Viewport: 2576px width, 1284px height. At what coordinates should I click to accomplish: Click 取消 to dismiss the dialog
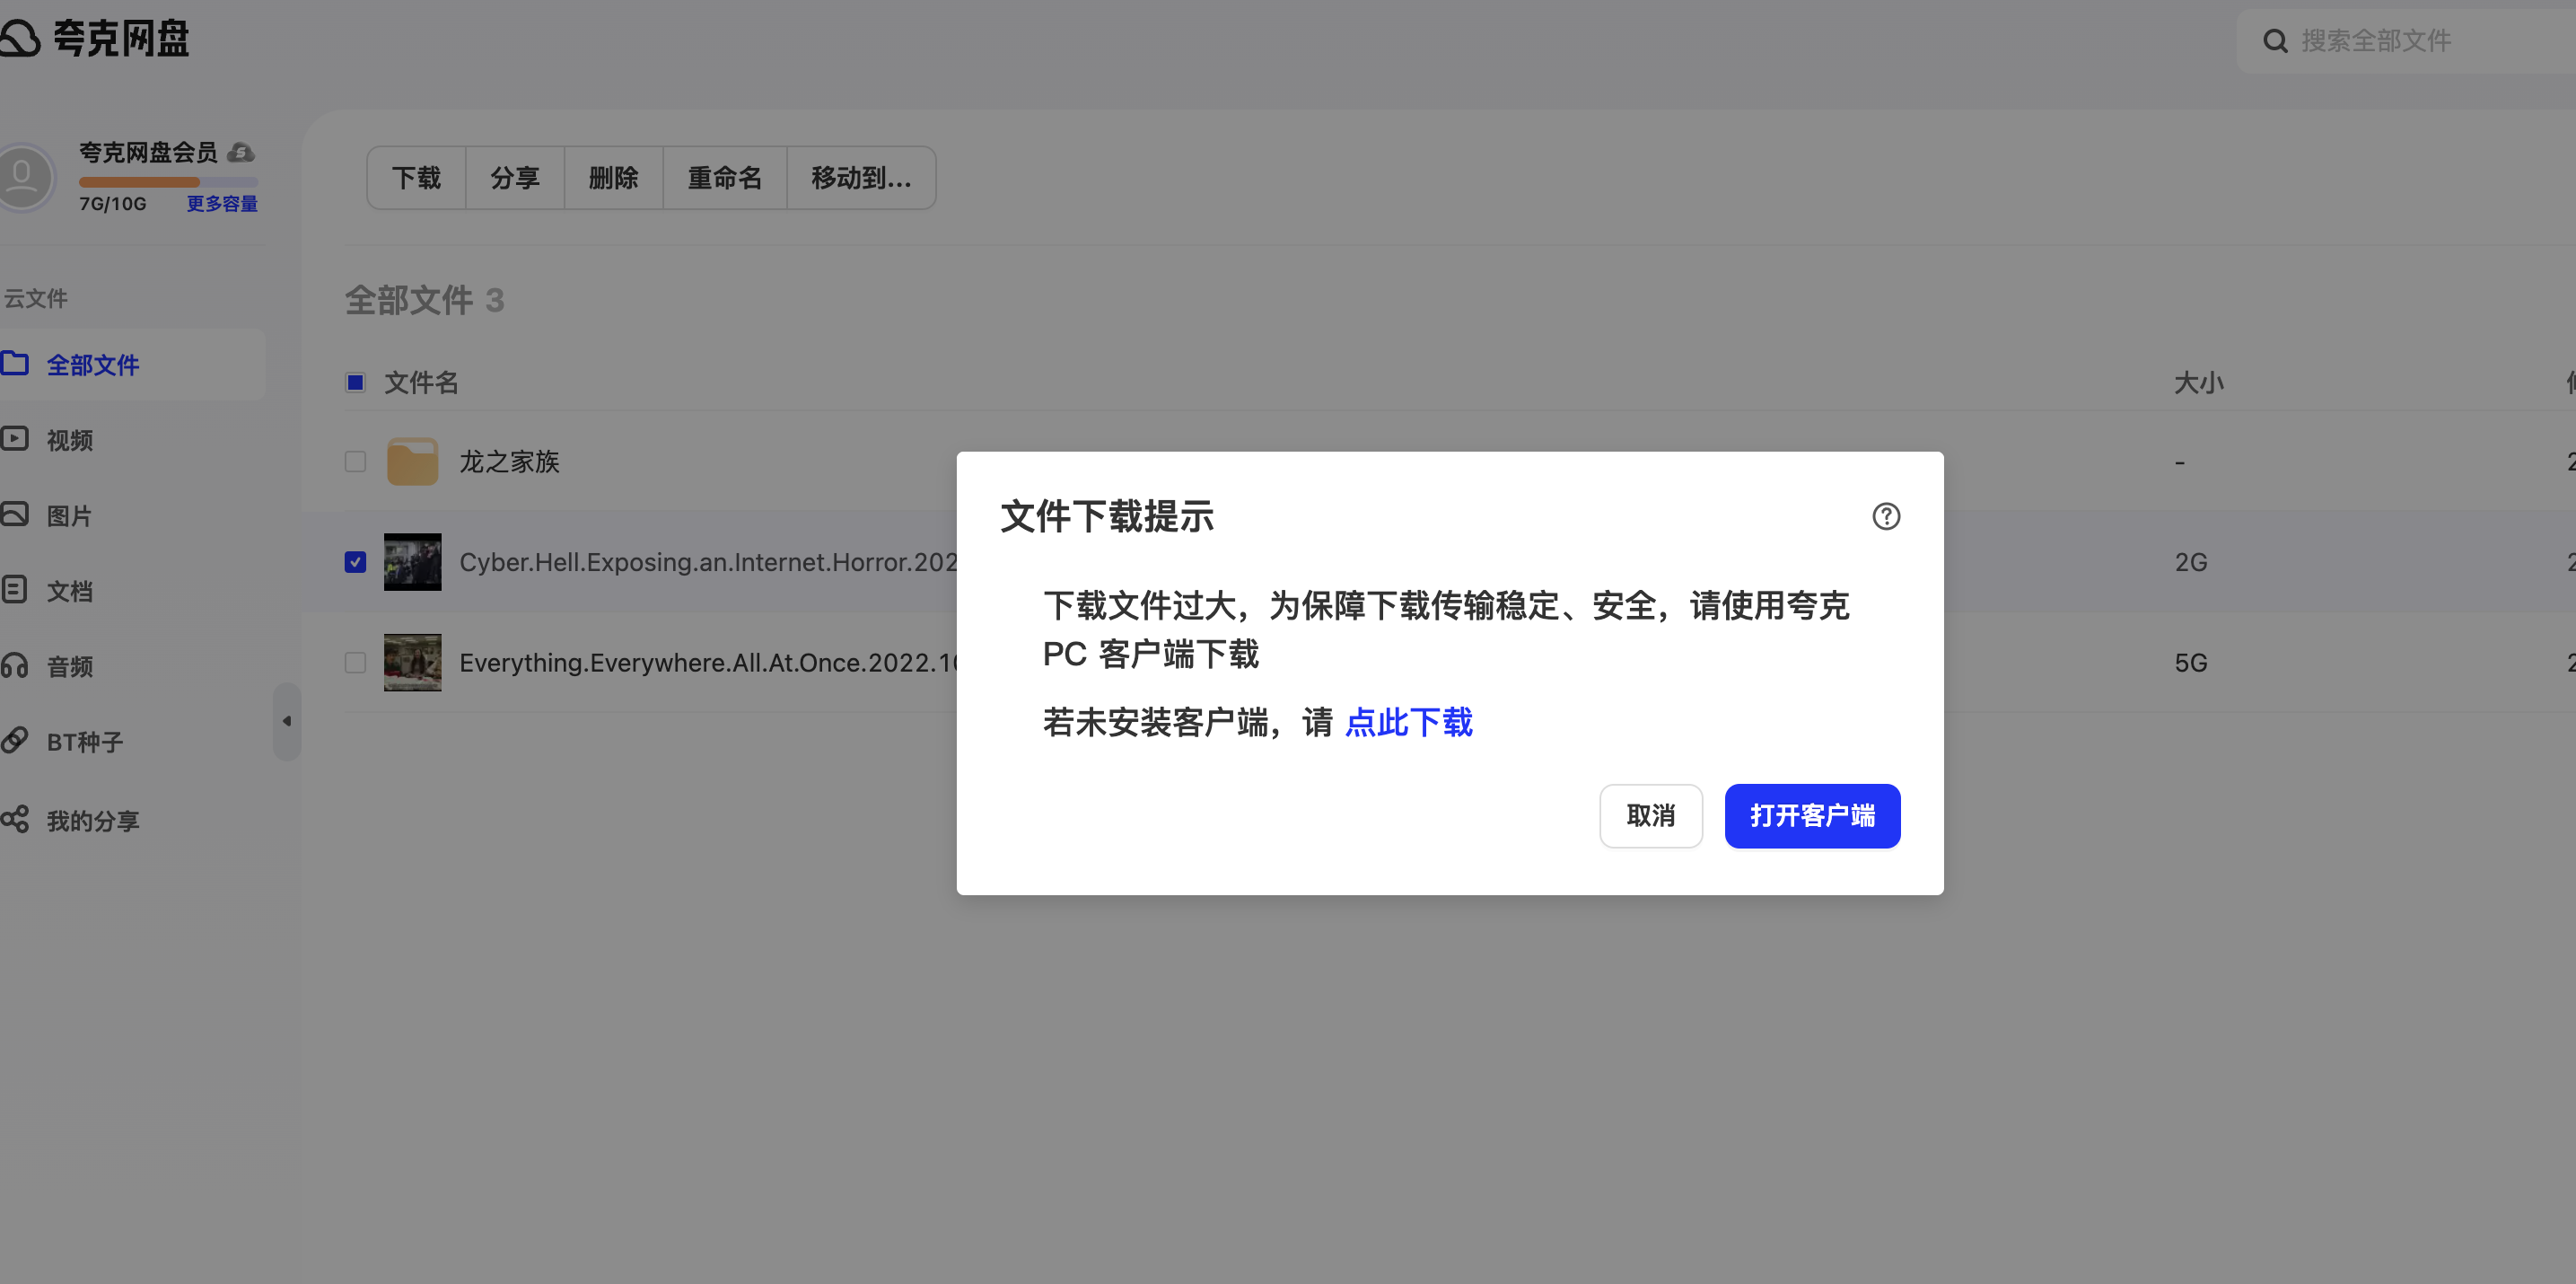pyautogui.click(x=1651, y=816)
